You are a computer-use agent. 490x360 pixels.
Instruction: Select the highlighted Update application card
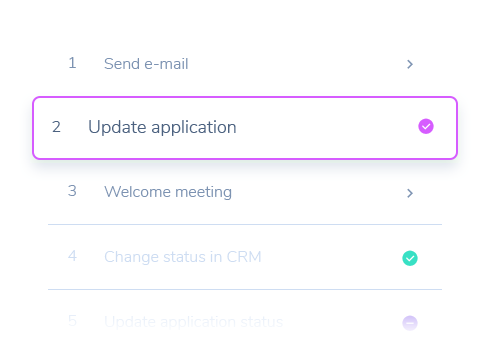click(245, 128)
